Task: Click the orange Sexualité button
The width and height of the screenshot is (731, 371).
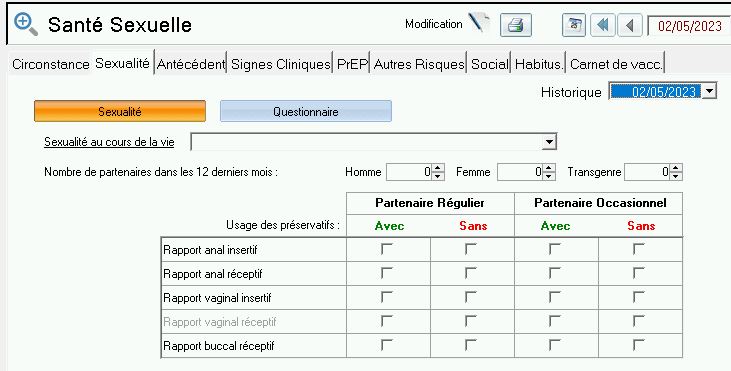Action: point(120,111)
